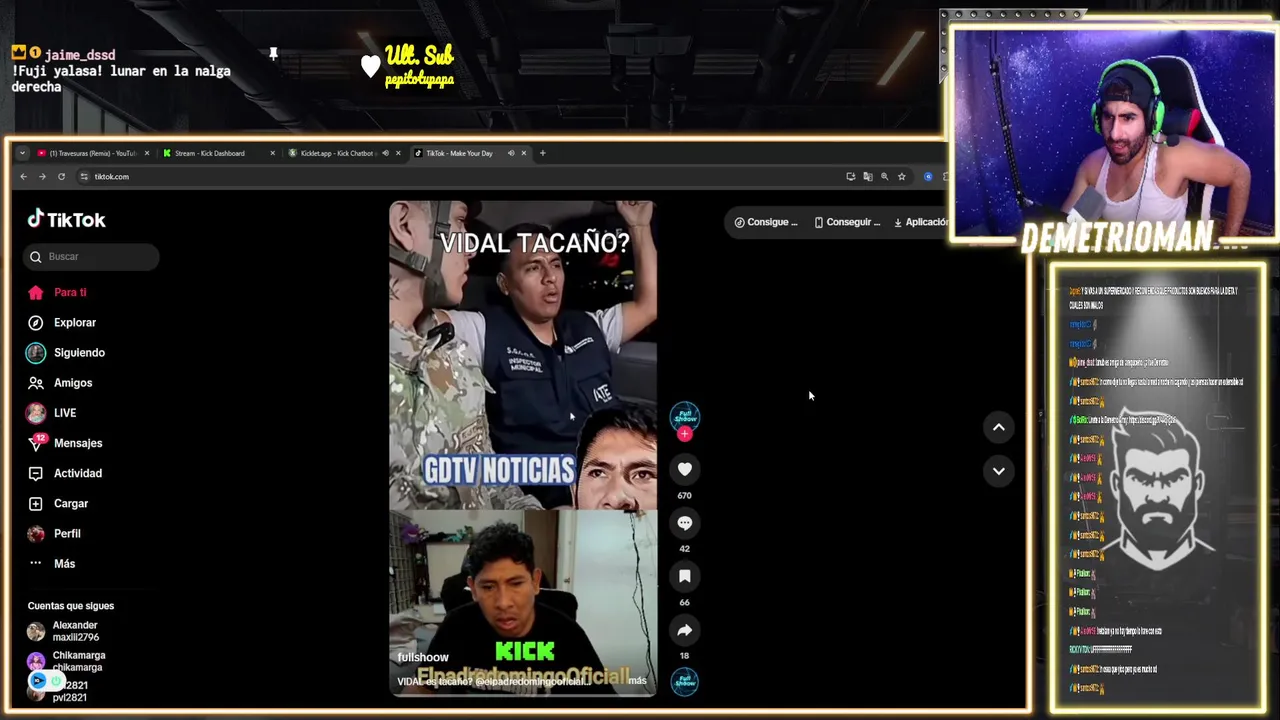Viewport: 1280px width, 720px height.
Task: Expand the Más three-dots menu
Action: 51,564
